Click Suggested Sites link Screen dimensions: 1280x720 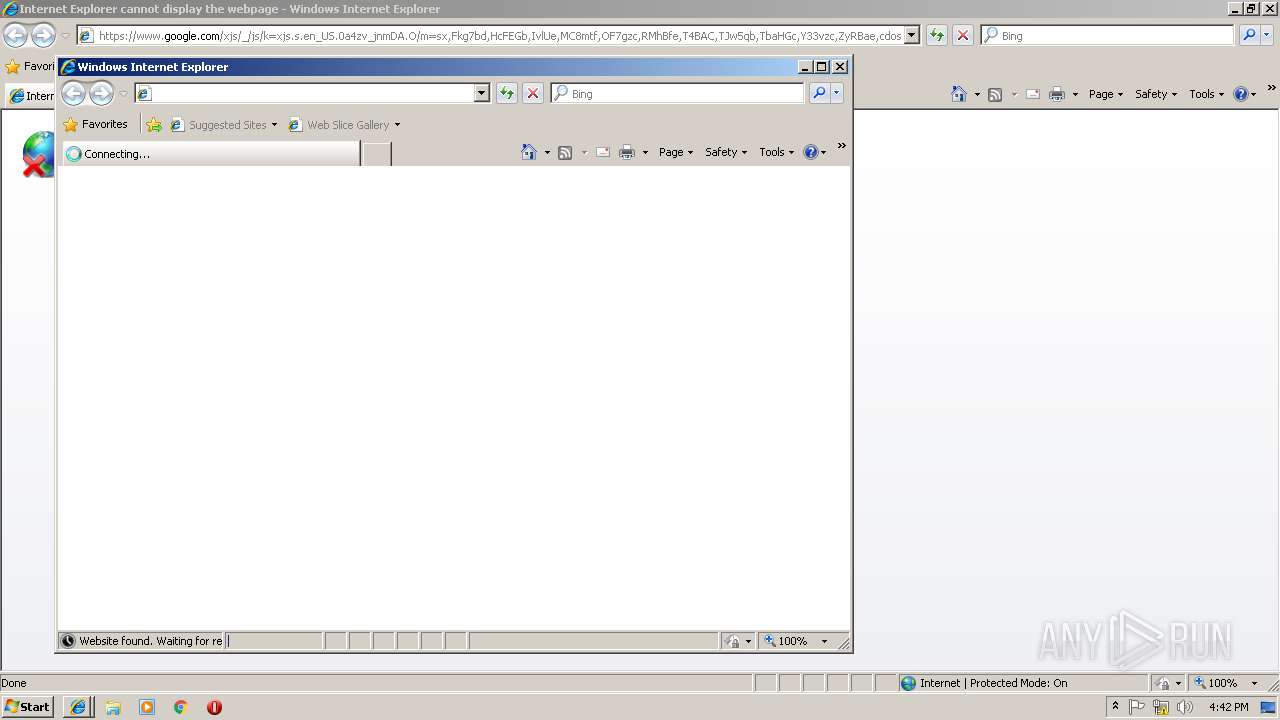pos(228,125)
